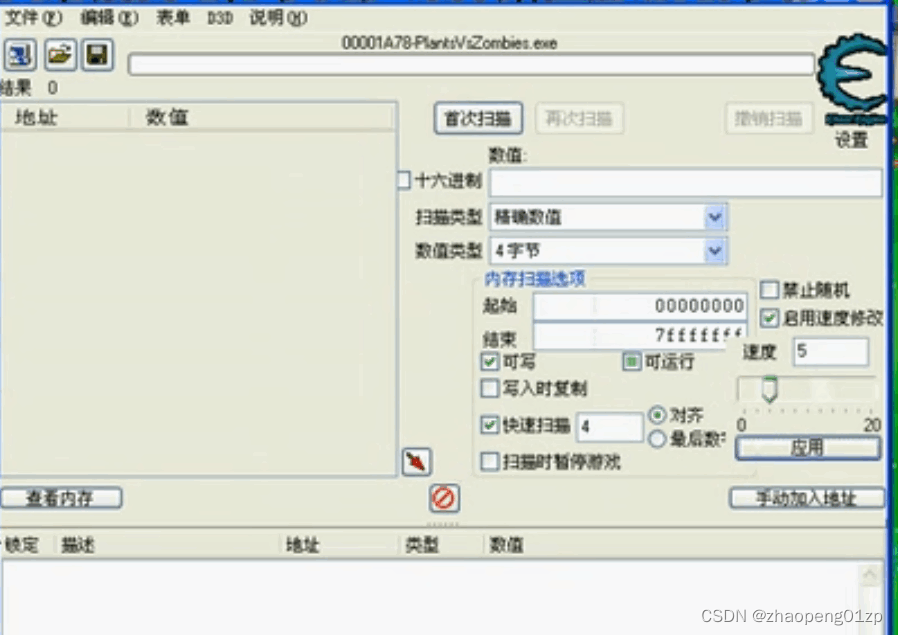Enable the 十六进制 hexadecimal checkbox
Screen dimensions: 898x635
coord(402,180)
